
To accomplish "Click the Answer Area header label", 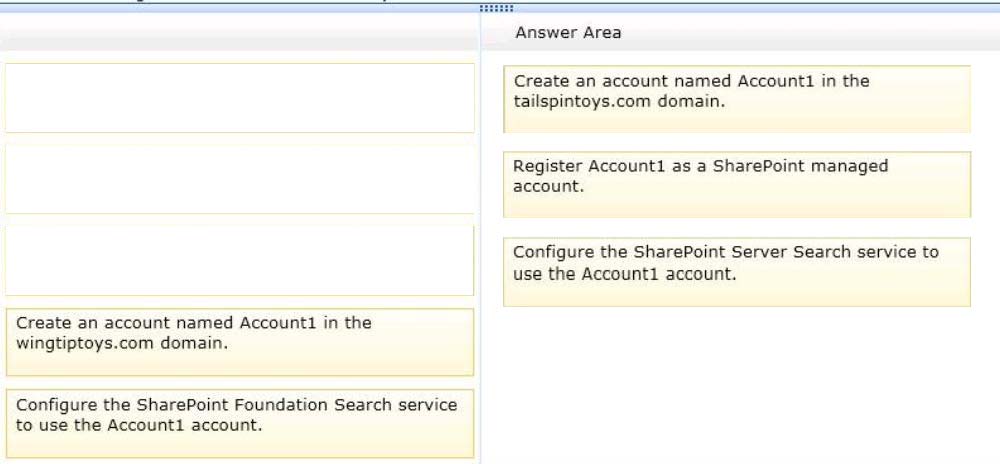I will click(x=568, y=33).
